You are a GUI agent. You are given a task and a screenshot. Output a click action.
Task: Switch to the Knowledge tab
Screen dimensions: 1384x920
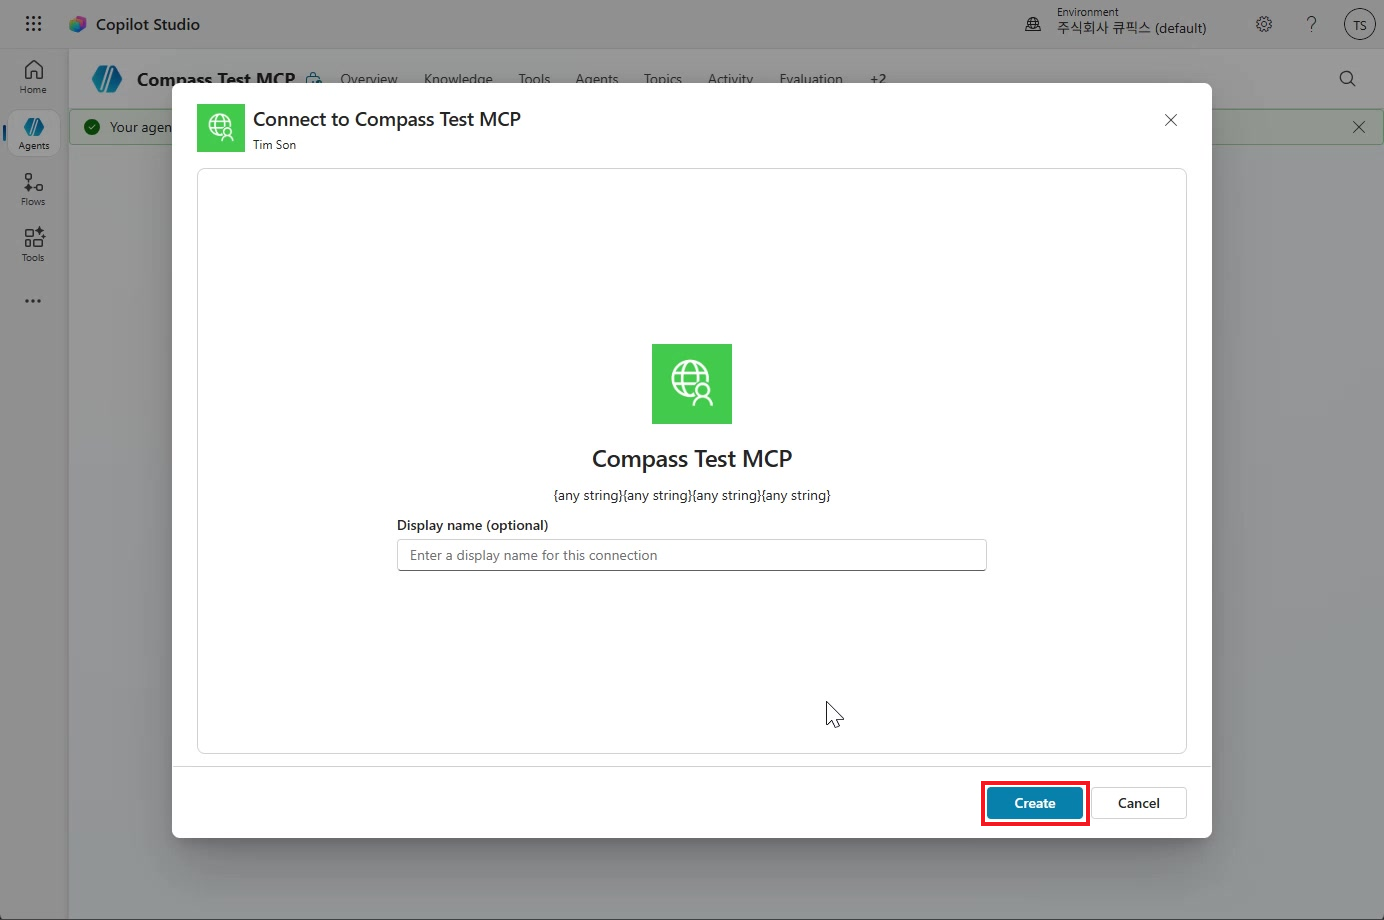(x=458, y=79)
